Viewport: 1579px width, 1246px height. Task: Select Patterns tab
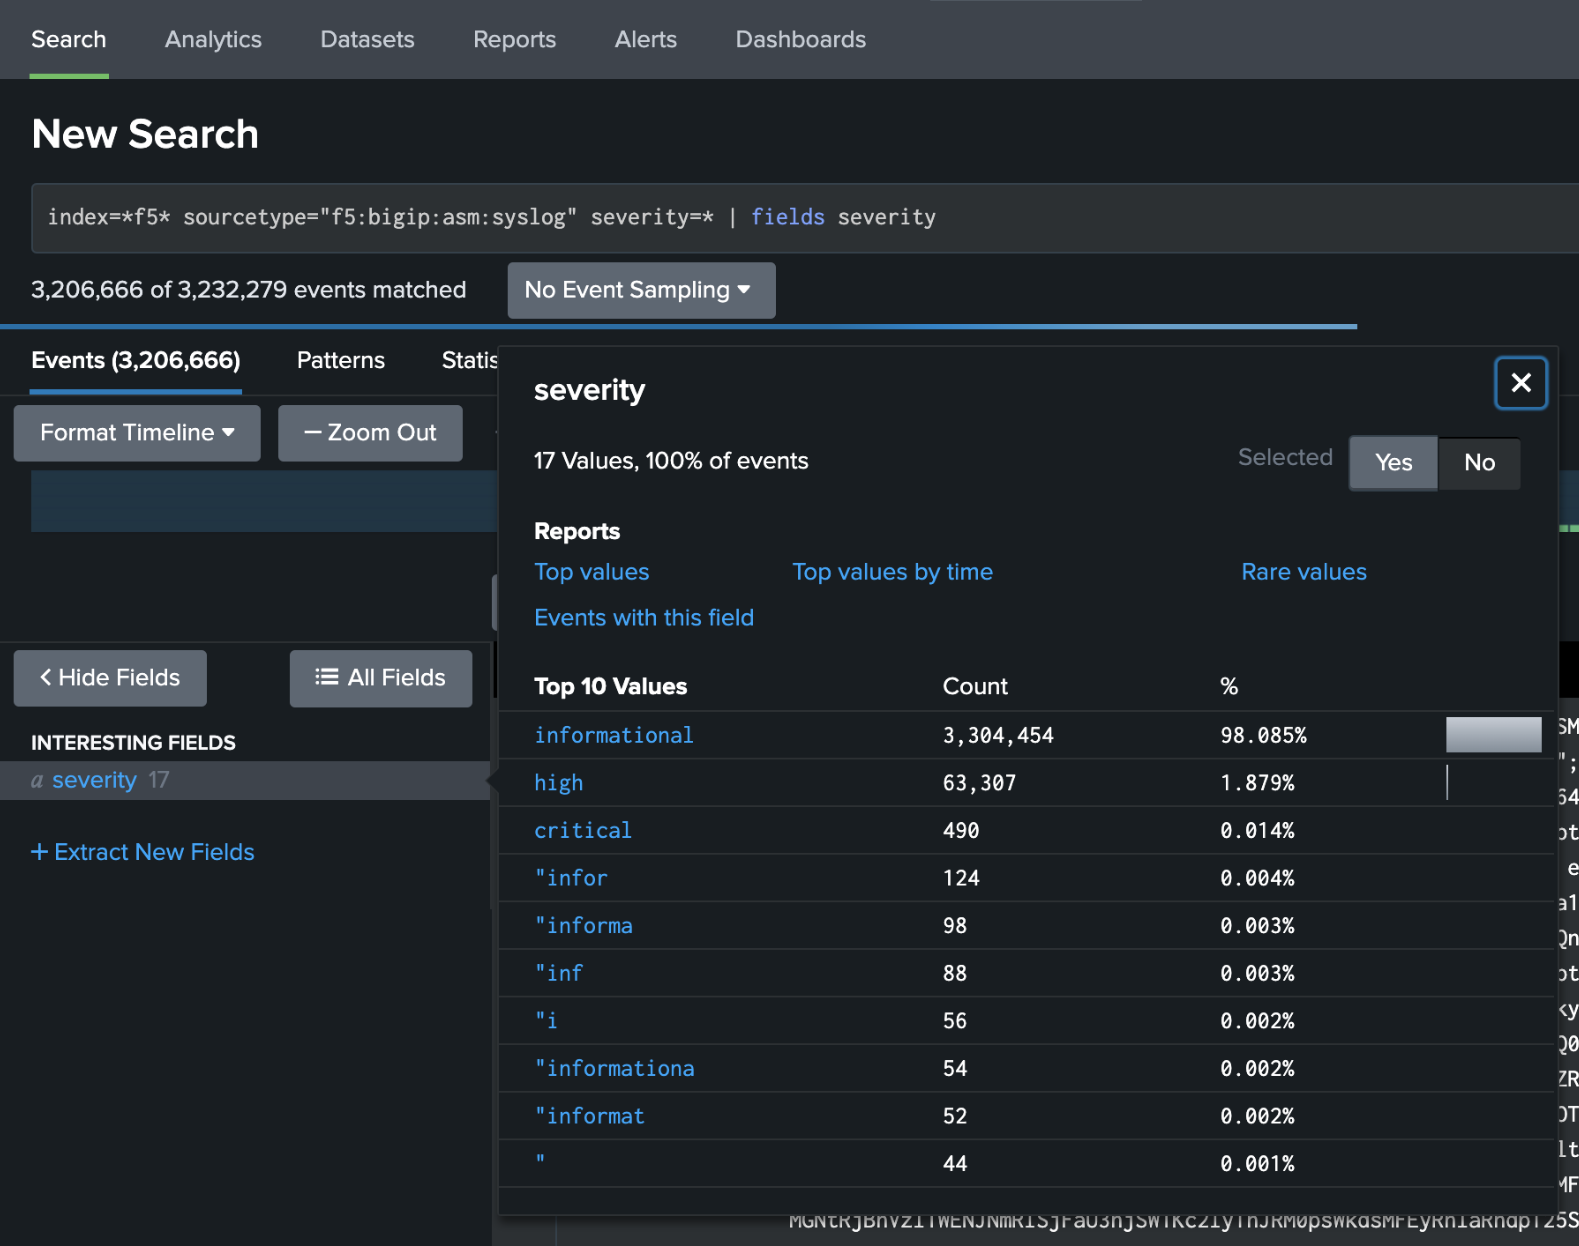pyautogui.click(x=341, y=361)
